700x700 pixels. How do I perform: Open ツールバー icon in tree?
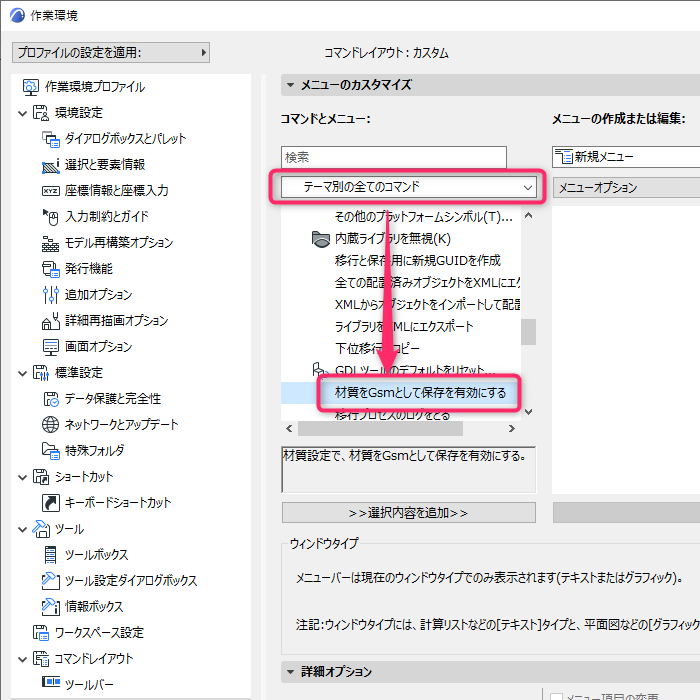click(50, 682)
